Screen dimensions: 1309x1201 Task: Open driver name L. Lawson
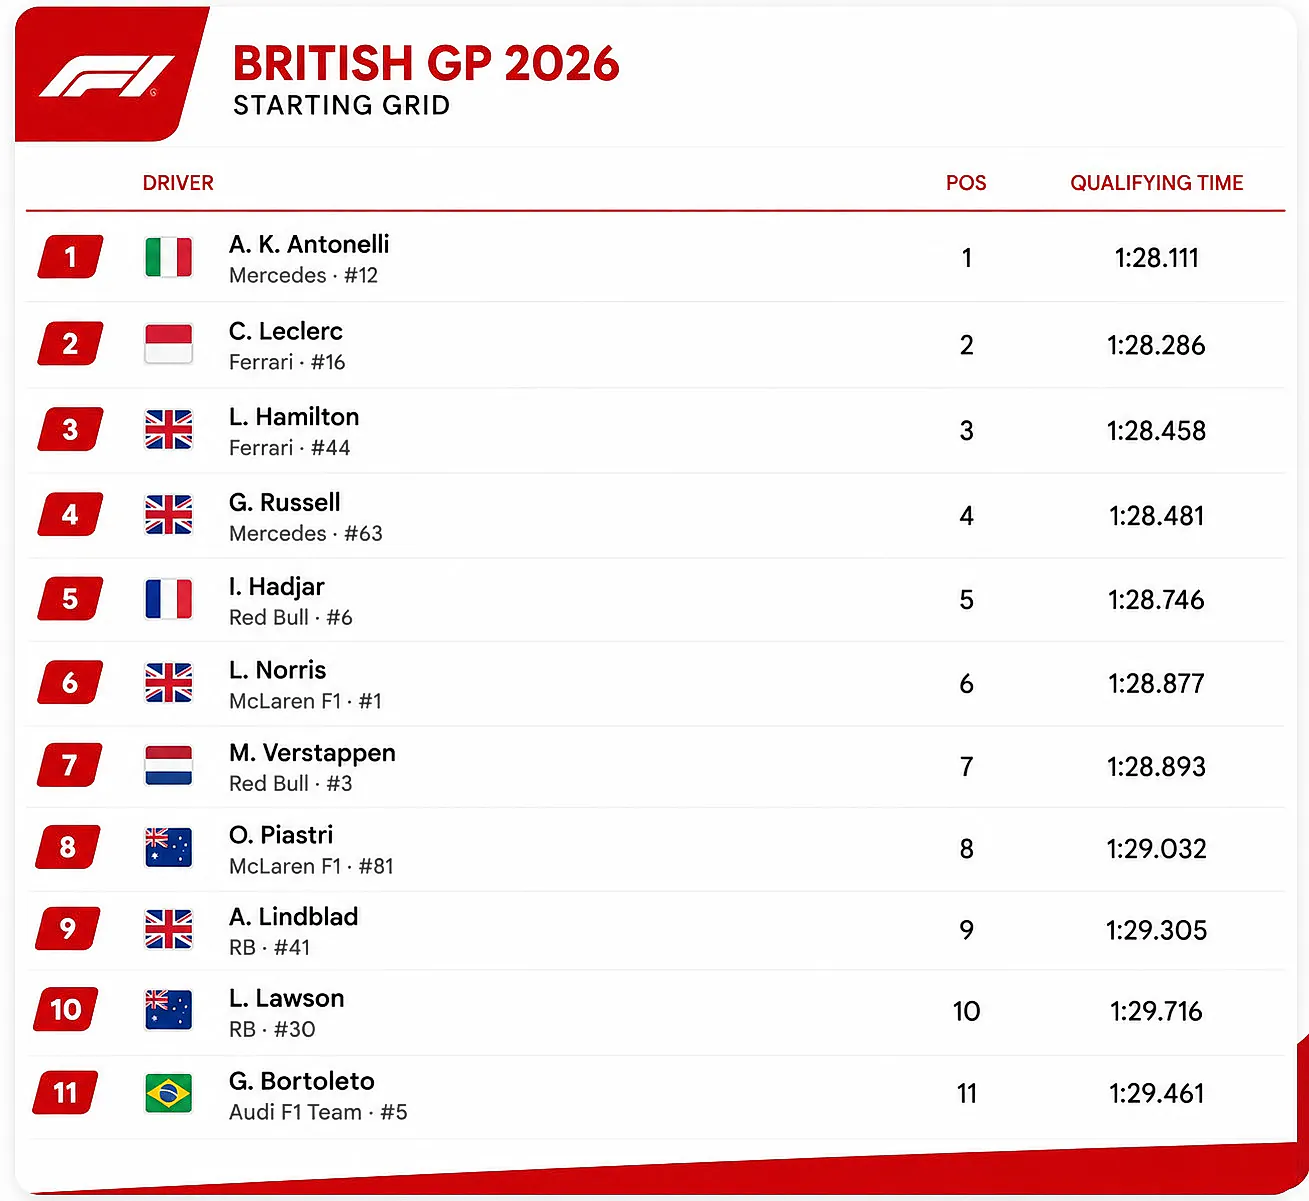(287, 998)
